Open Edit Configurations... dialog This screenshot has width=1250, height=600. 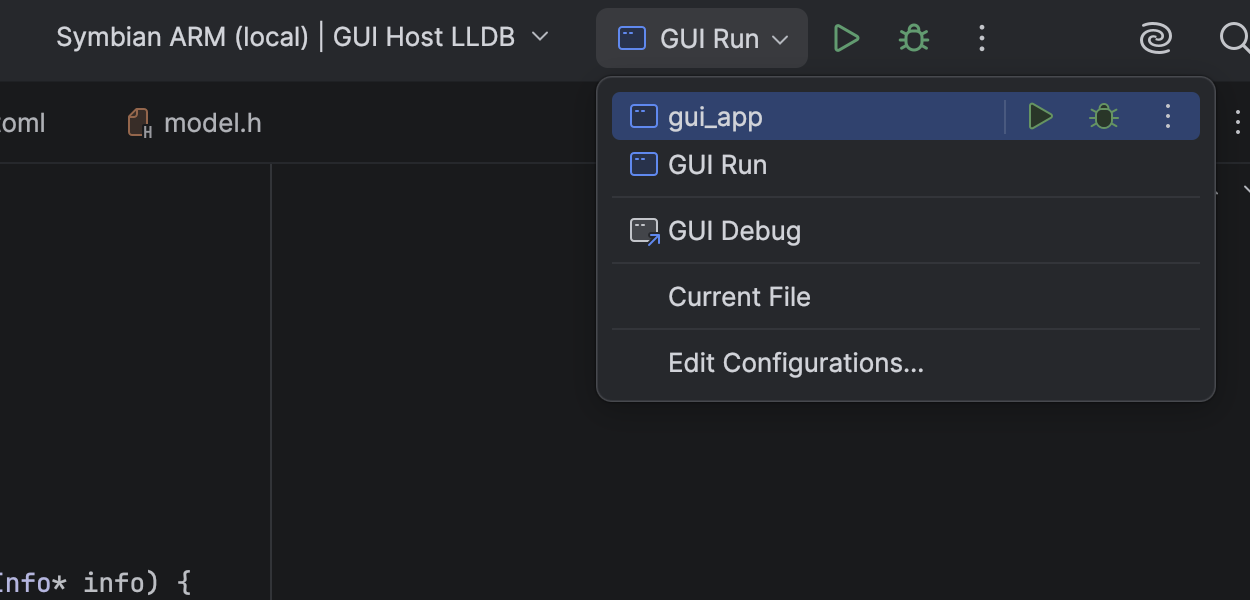[905, 363]
